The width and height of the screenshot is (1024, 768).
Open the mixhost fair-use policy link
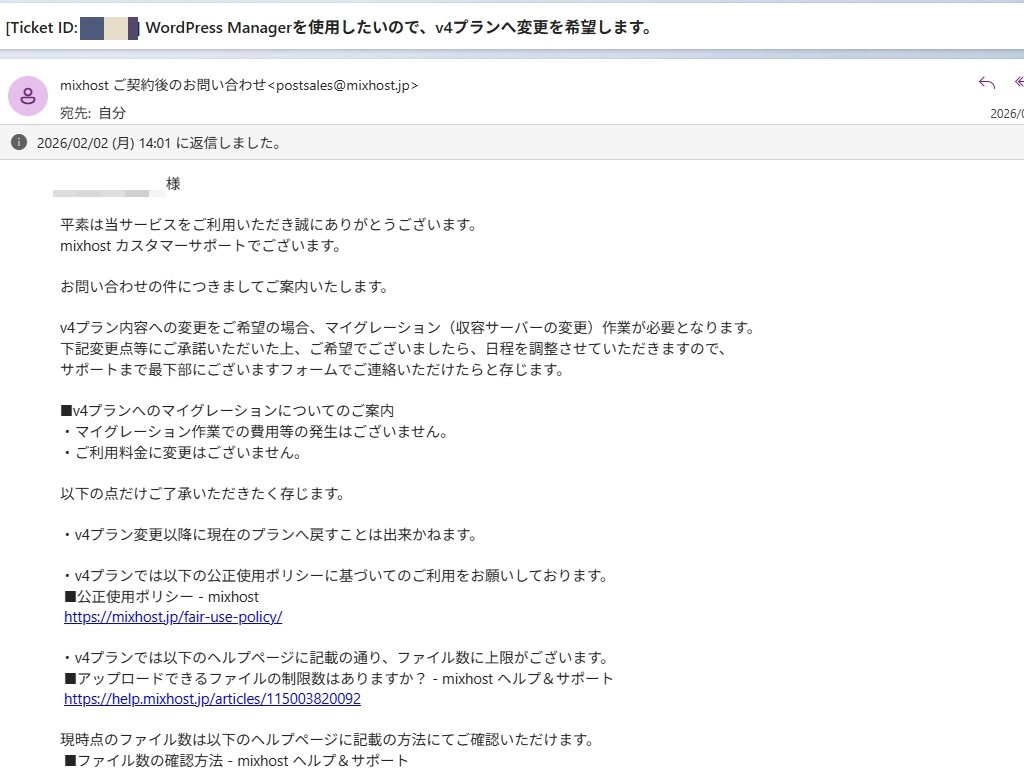click(173, 617)
